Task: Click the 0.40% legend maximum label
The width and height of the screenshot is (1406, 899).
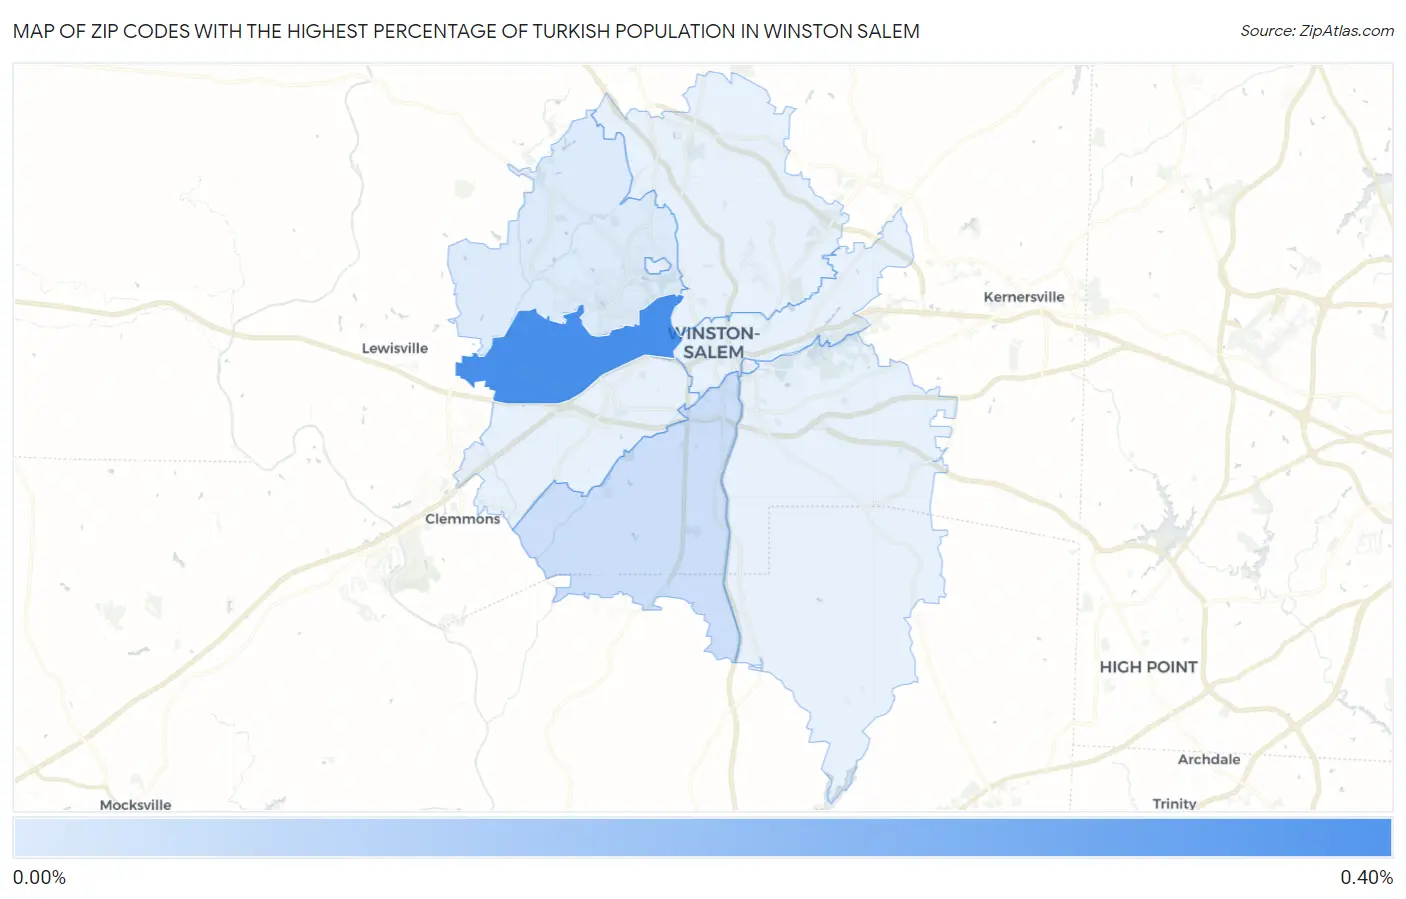Action: pos(1366,878)
